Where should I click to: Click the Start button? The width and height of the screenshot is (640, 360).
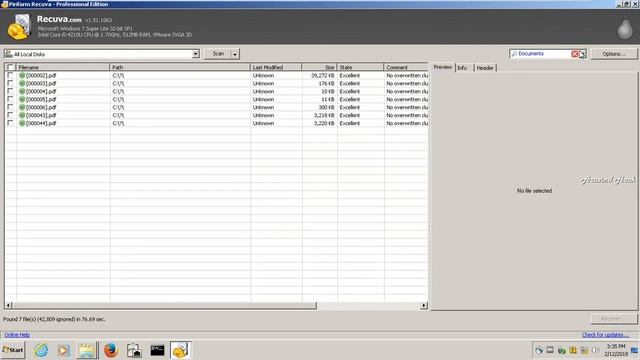(x=13, y=350)
